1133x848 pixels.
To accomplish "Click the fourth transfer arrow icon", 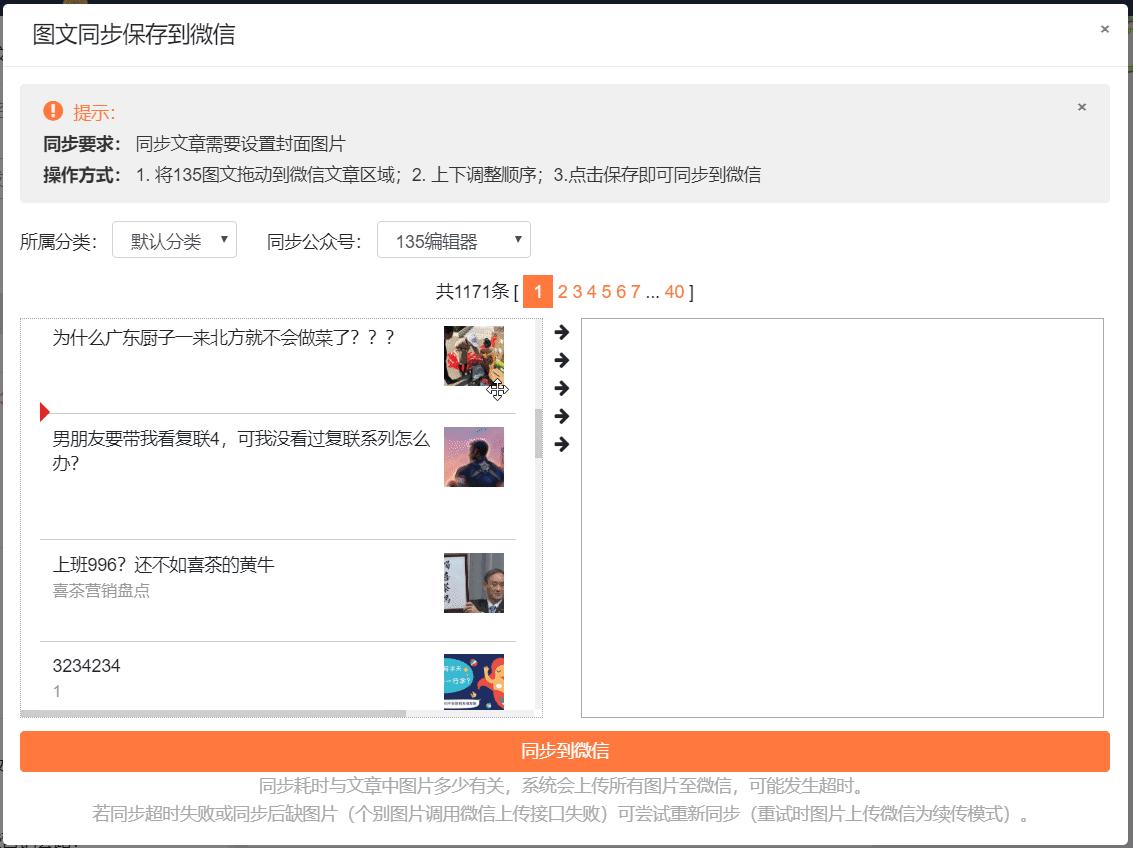I will (562, 417).
